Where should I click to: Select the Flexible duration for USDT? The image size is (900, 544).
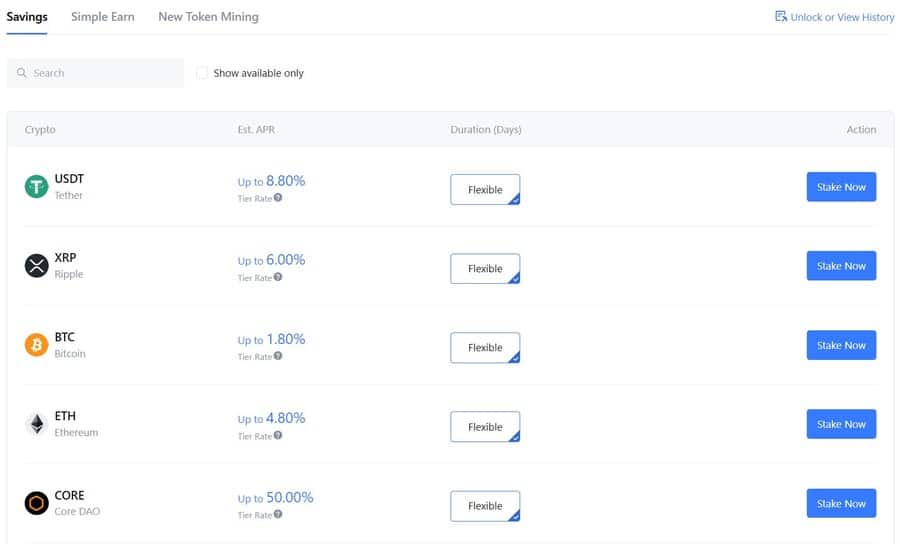pyautogui.click(x=485, y=189)
